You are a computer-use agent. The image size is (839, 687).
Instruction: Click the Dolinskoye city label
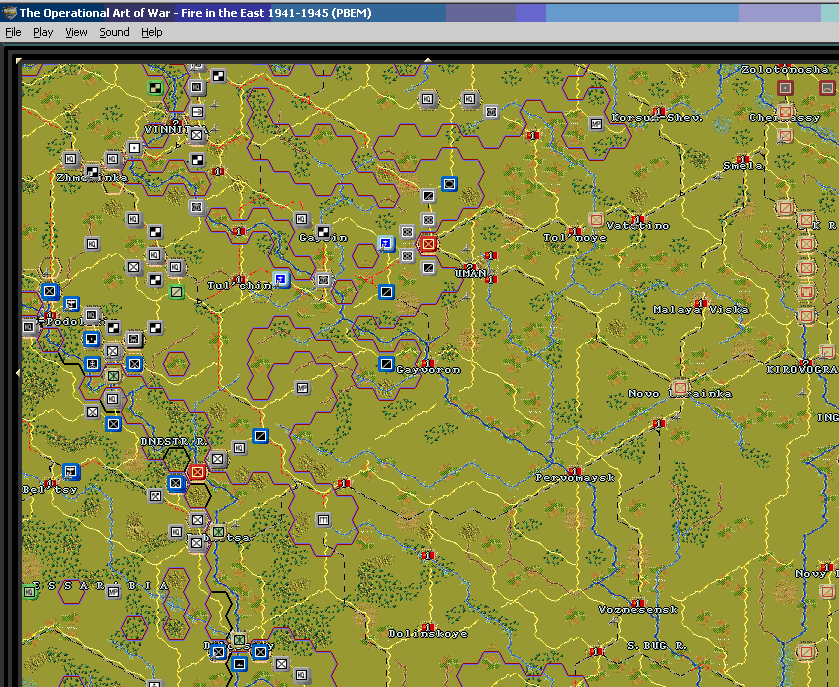428,633
